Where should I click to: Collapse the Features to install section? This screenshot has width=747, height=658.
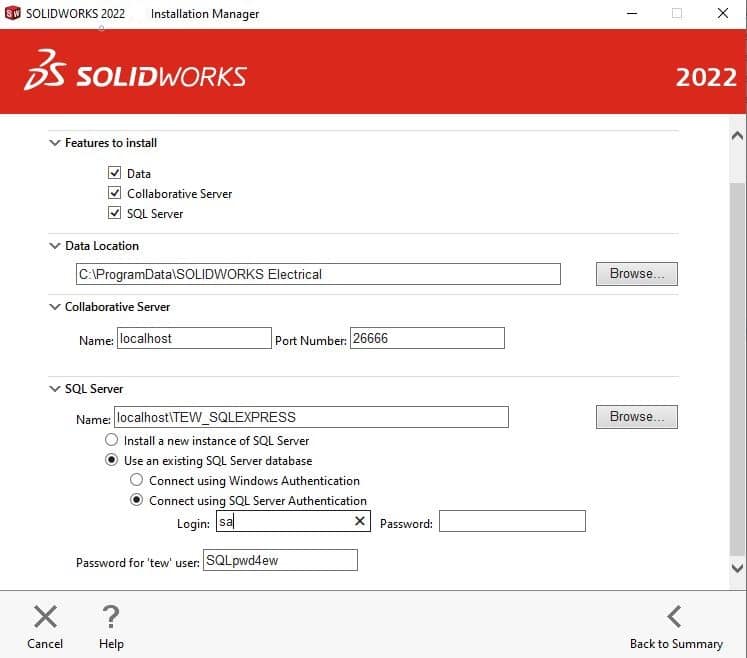pos(55,142)
